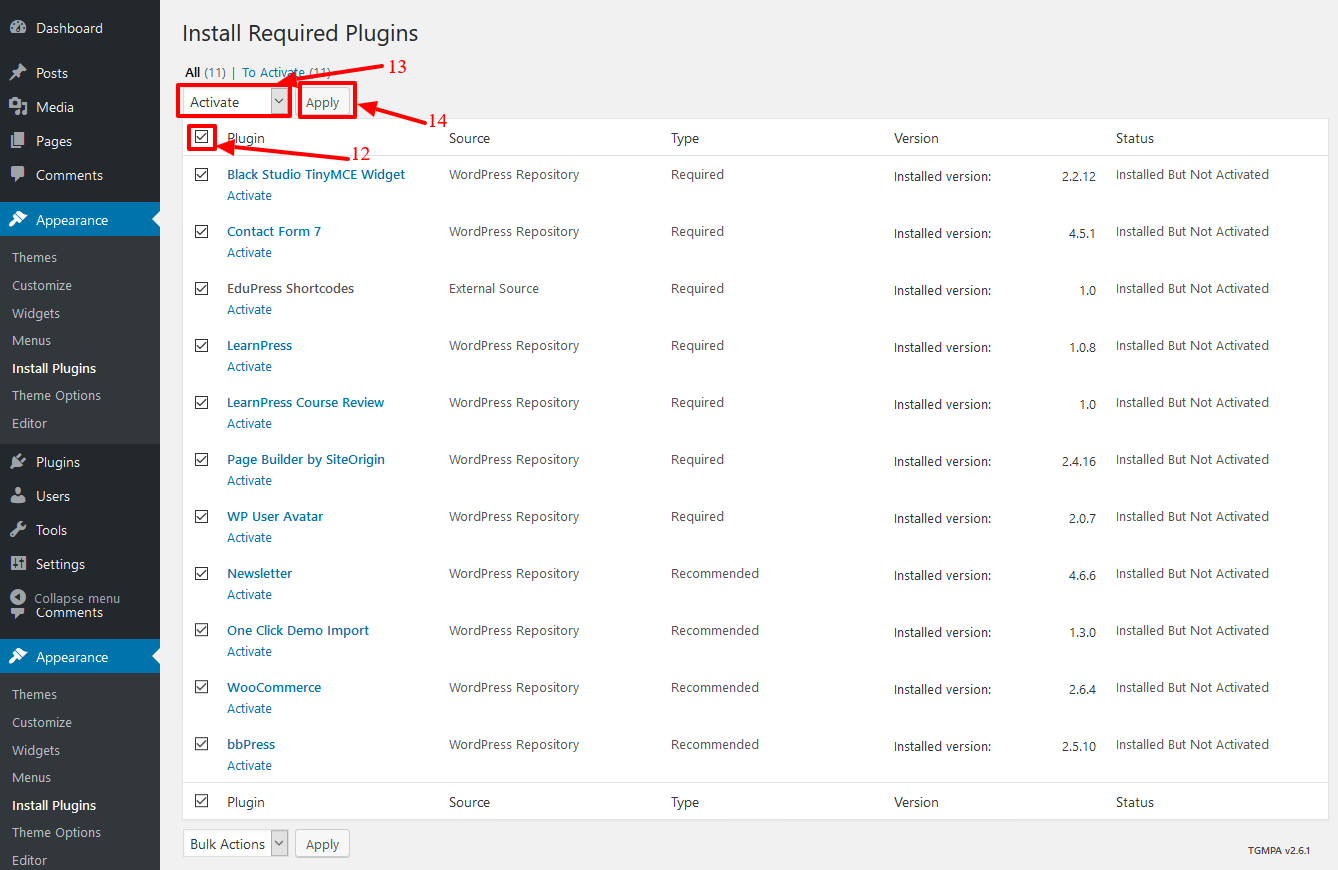Open the Newsletter plugin link
Image resolution: width=1338 pixels, height=870 pixels.
[259, 573]
